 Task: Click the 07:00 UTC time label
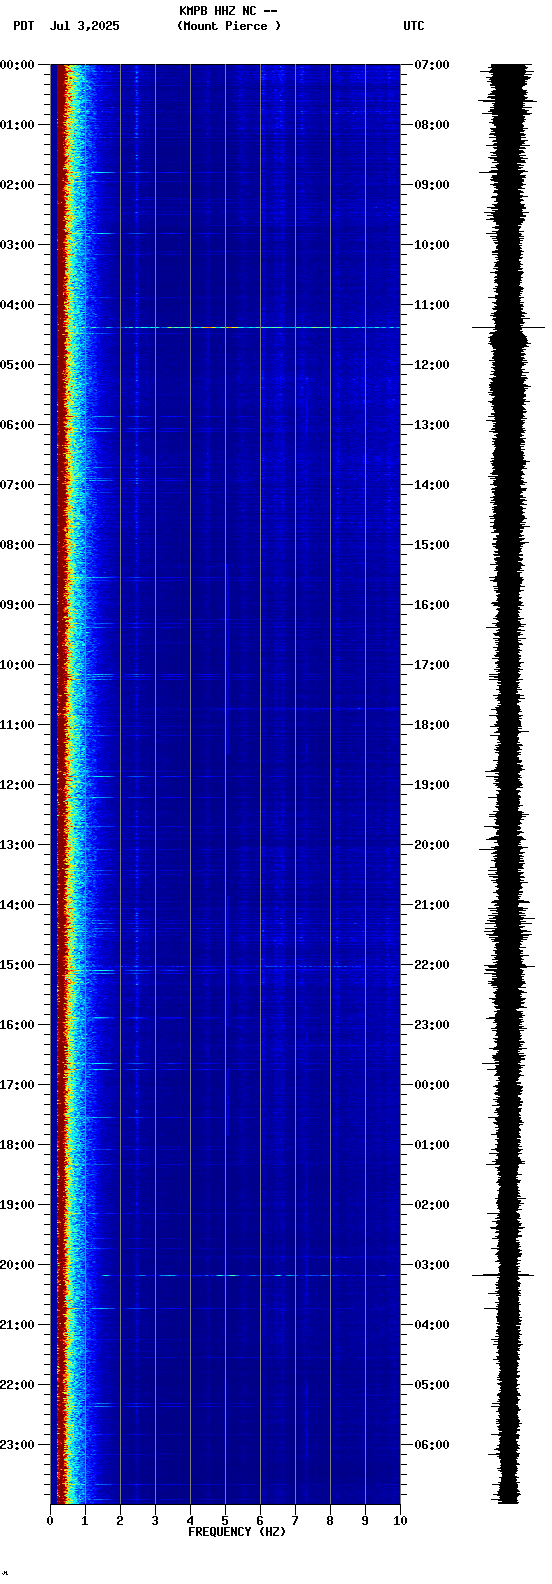pyautogui.click(x=432, y=65)
